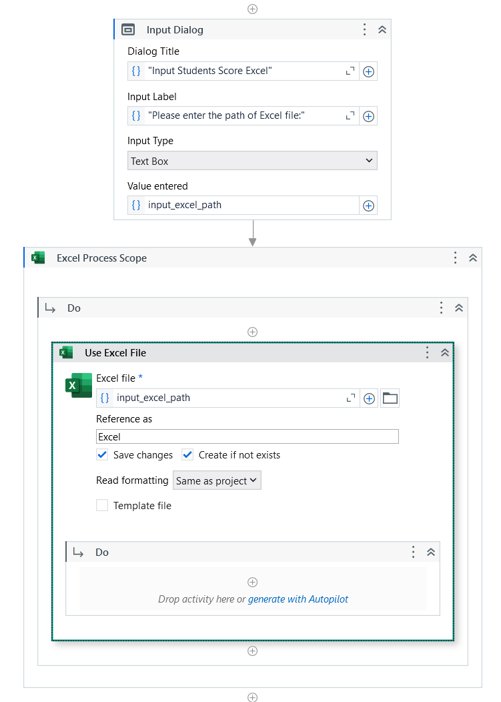This screenshot has height=702, width=501.
Task: Uncheck Create if not exists
Action: [187, 455]
